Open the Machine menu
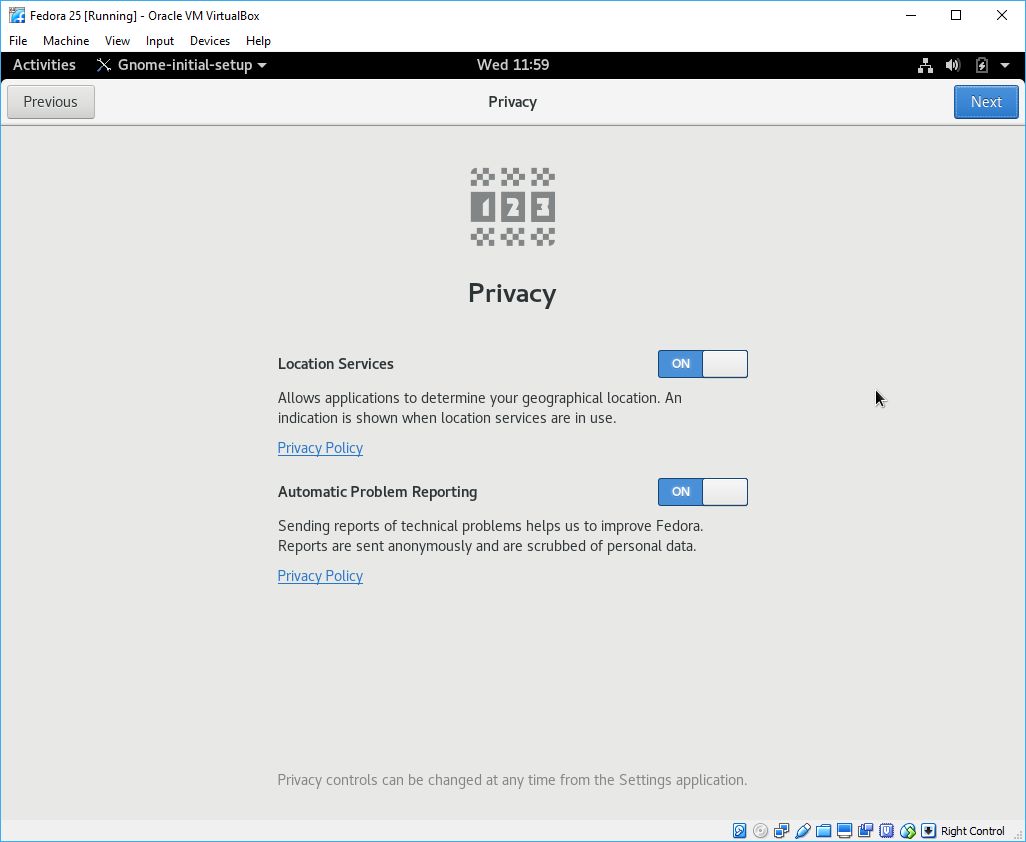This screenshot has height=842, width=1026. tap(66, 41)
